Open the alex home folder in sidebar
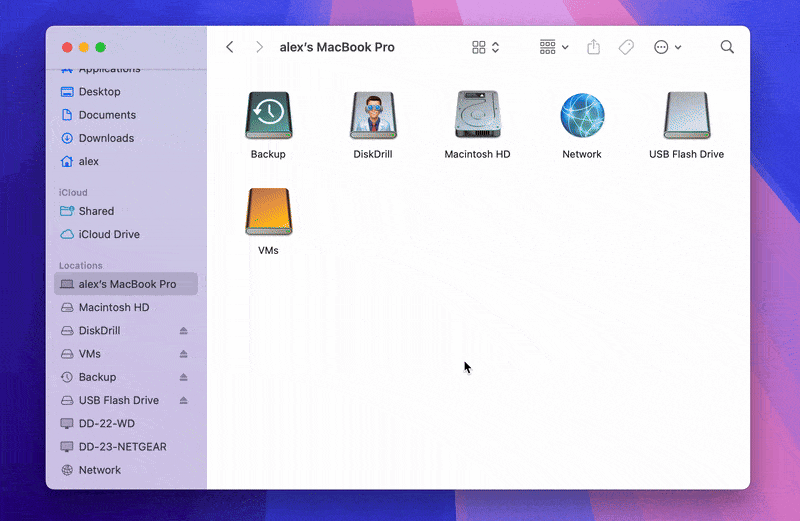The image size is (800, 521). point(126,161)
